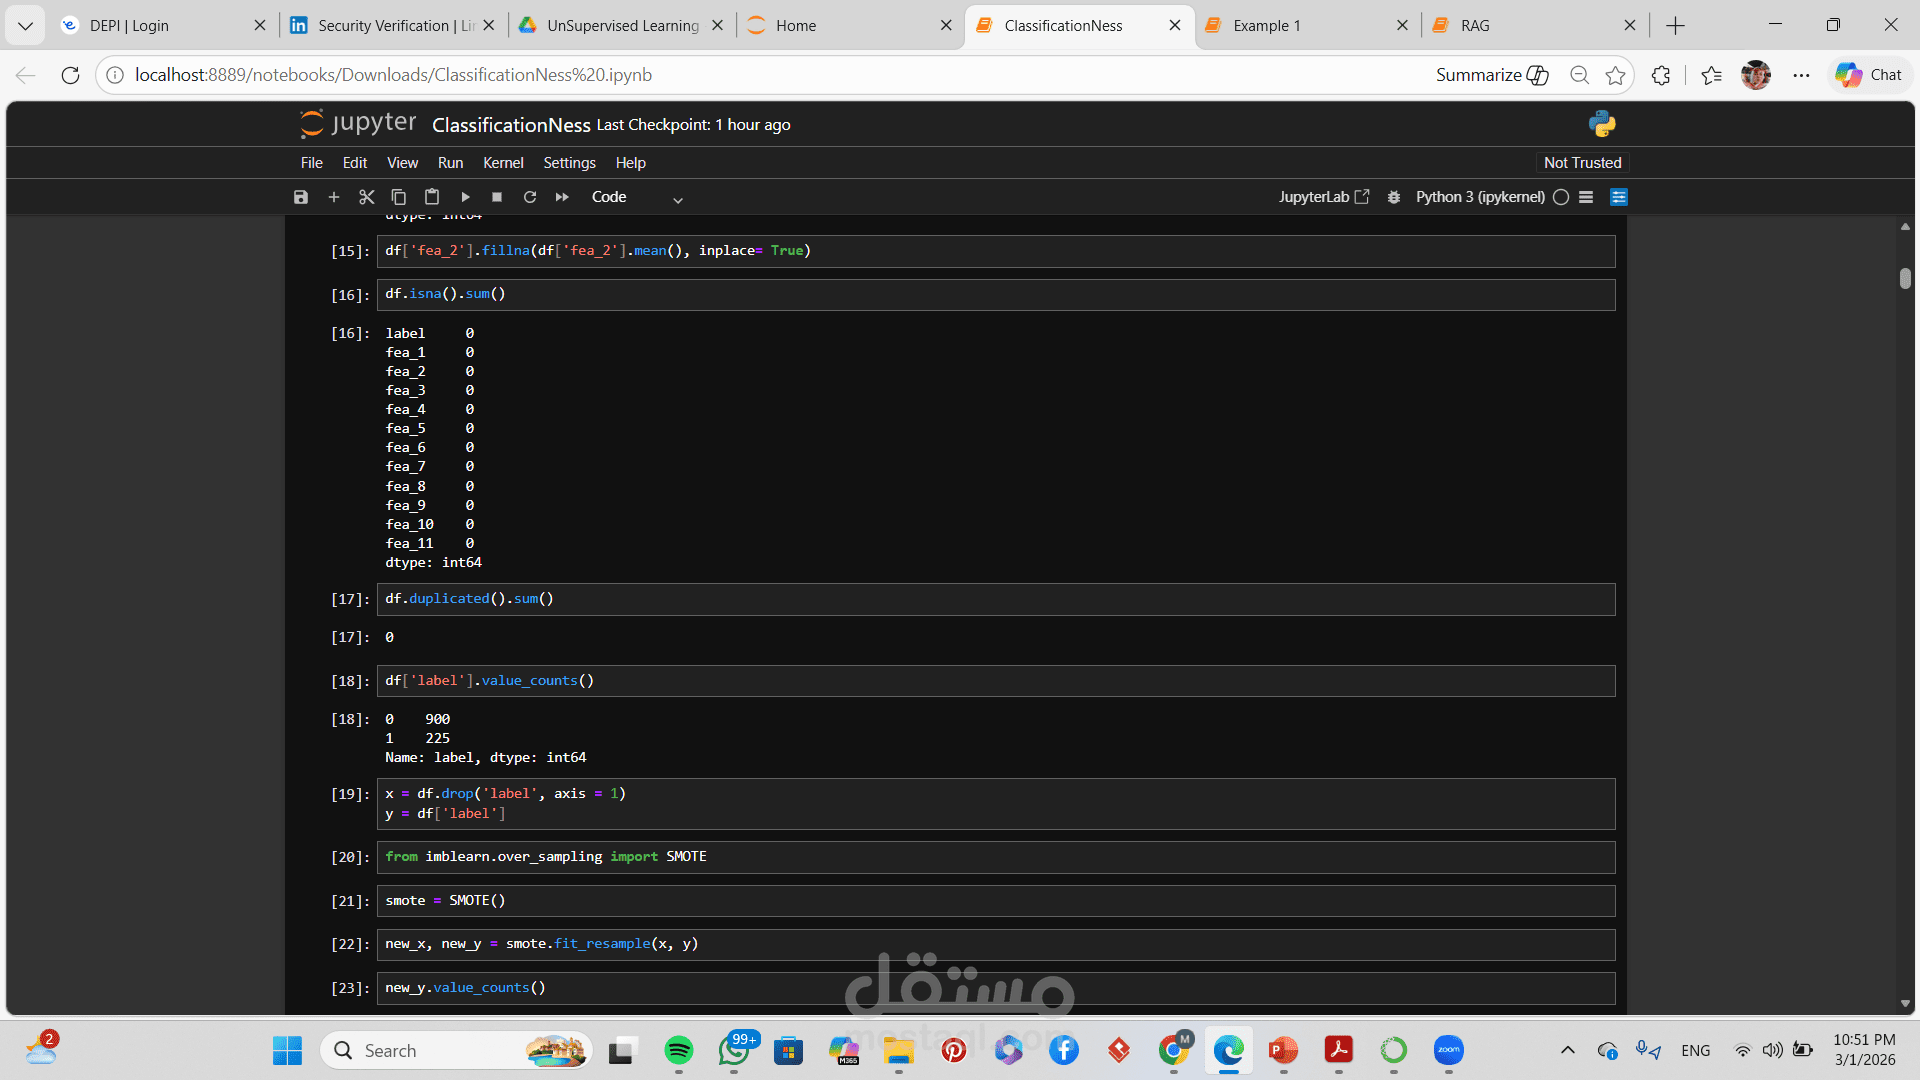Viewport: 1920px width, 1080px height.
Task: Toggle the Not Trusted notebook status
Action: click(1582, 163)
